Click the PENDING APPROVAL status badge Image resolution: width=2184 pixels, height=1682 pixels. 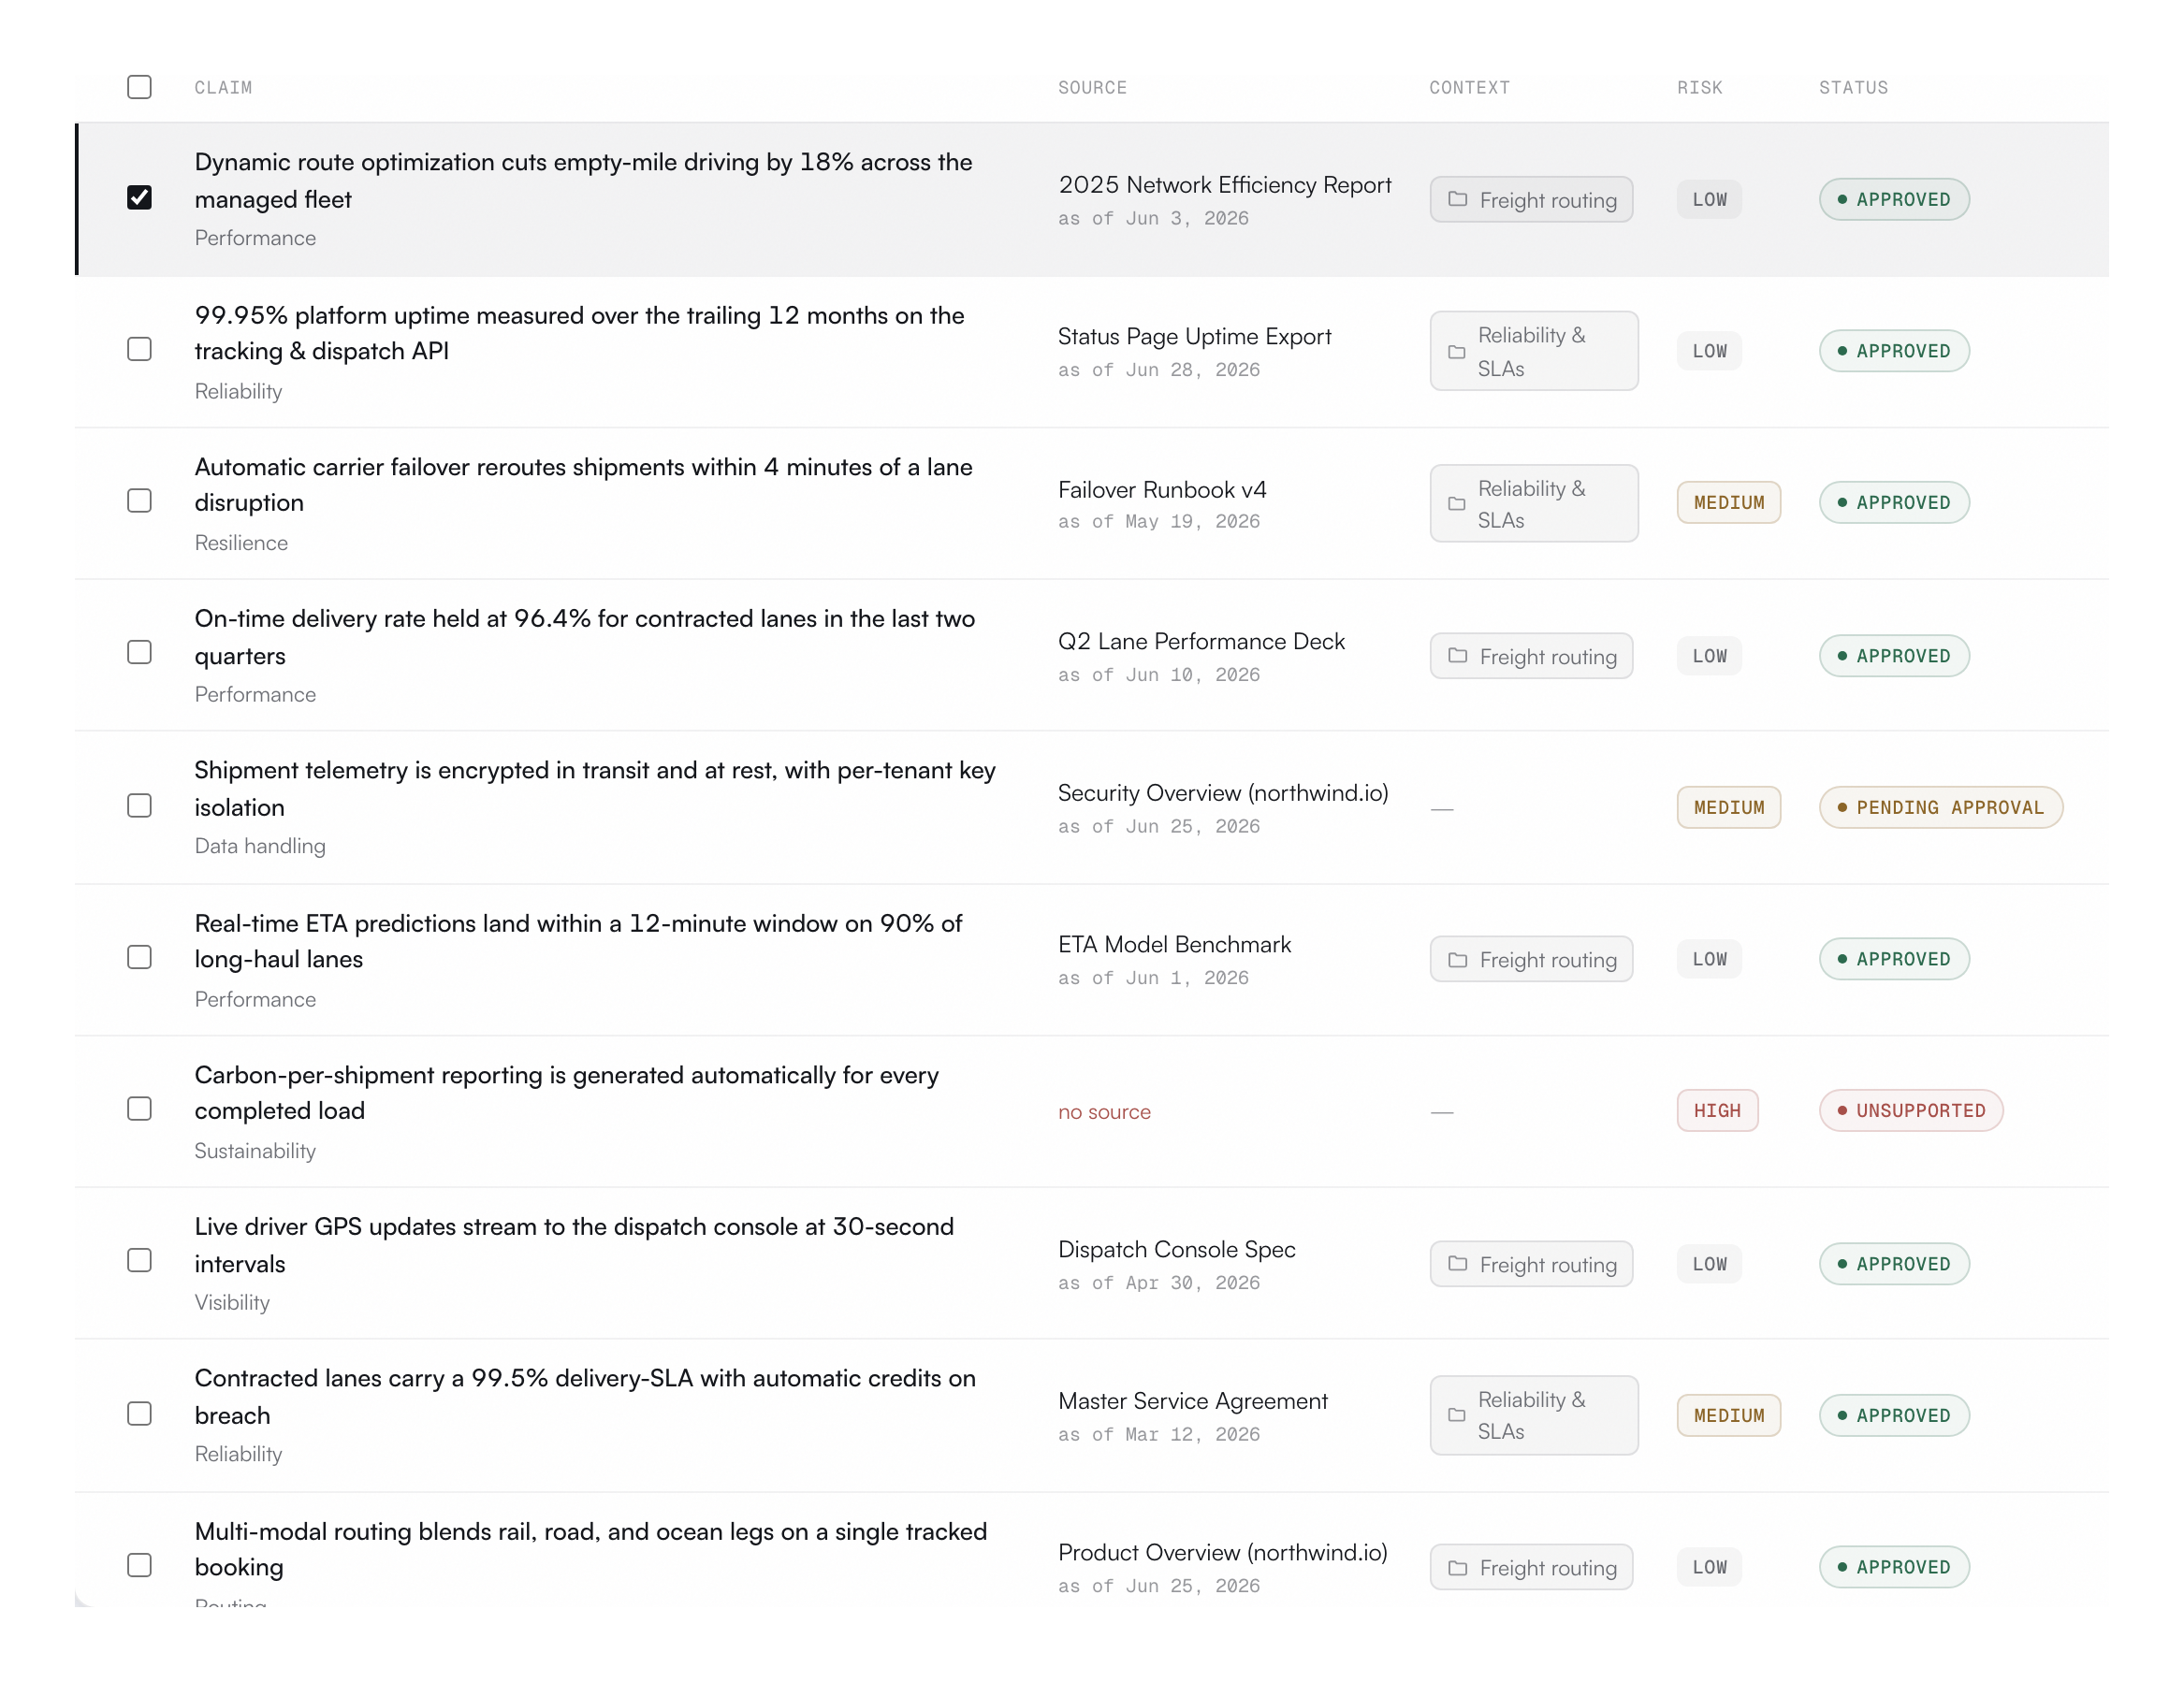click(x=1941, y=808)
